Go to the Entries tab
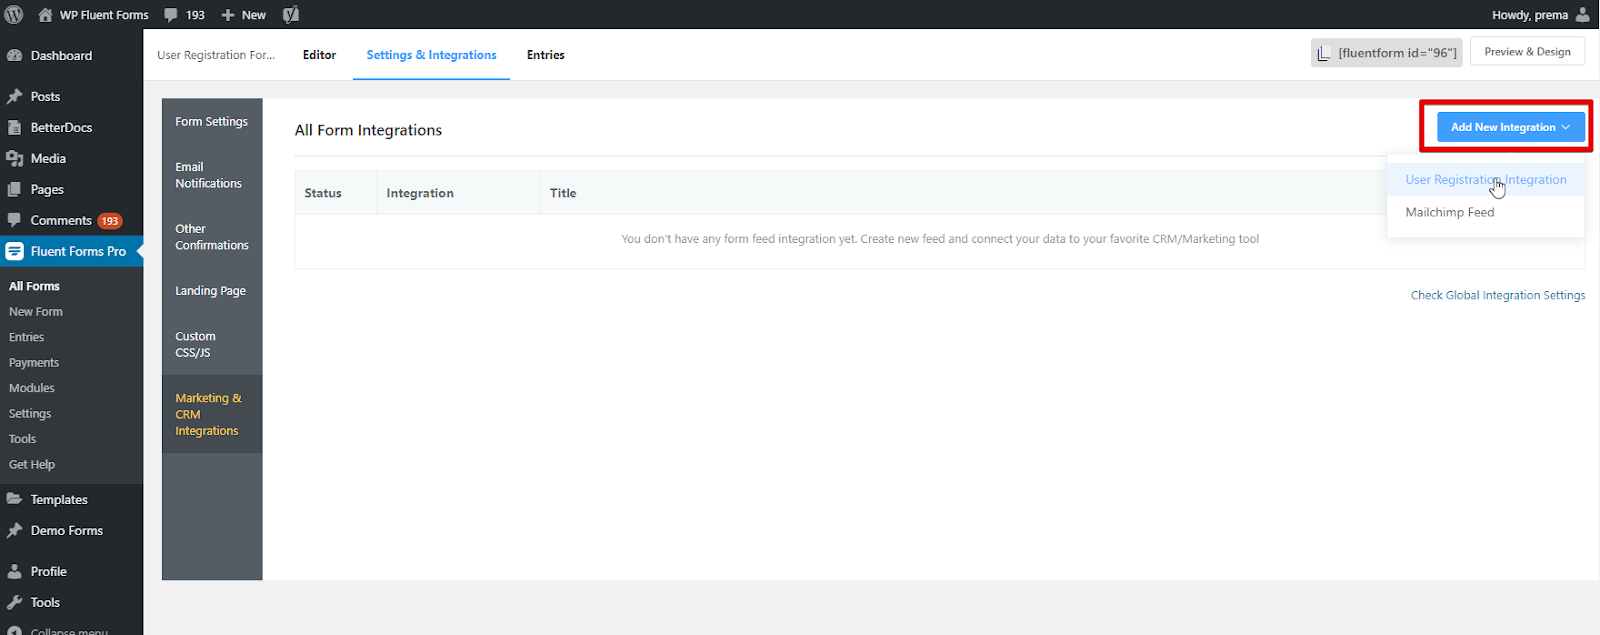The image size is (1600, 635). coord(546,55)
